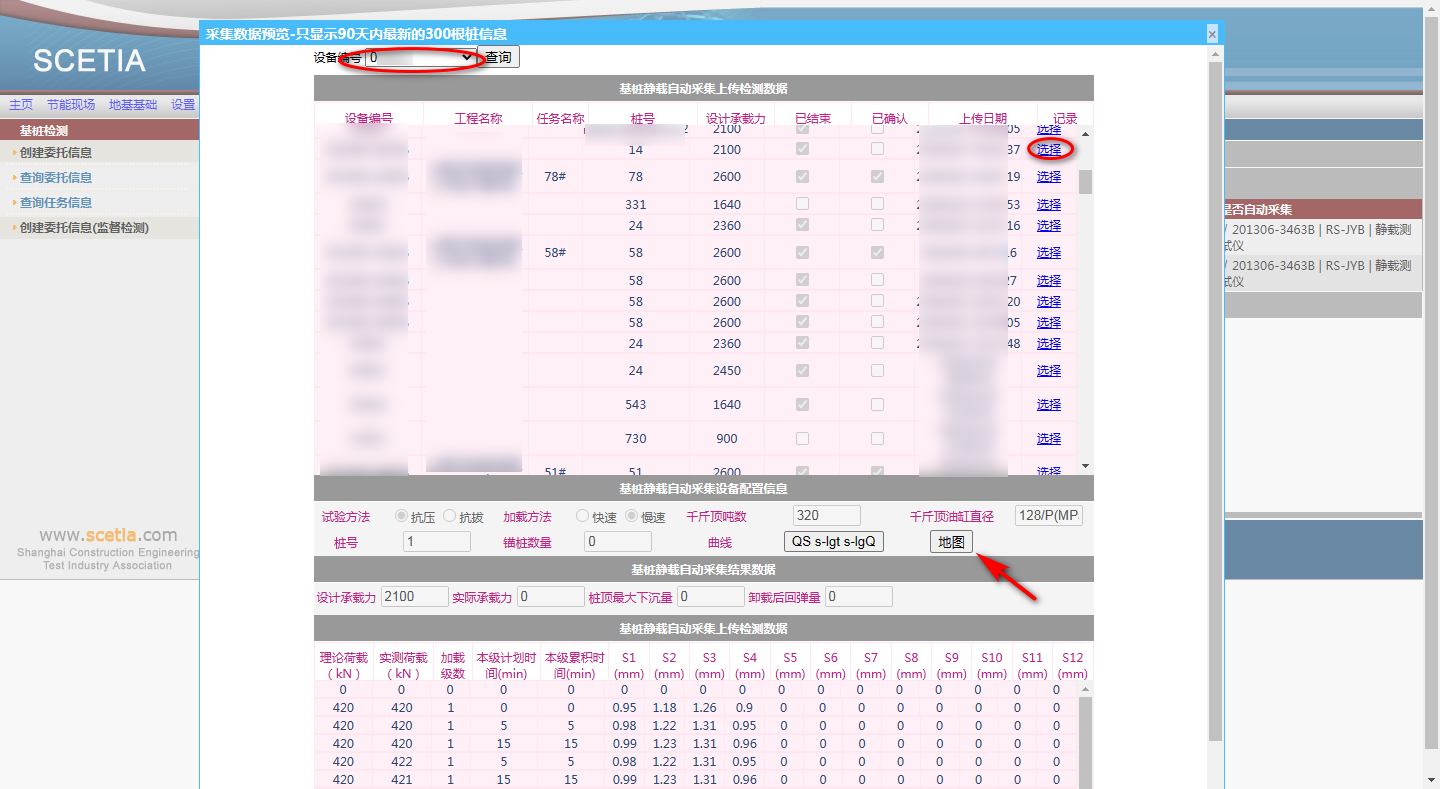Click the SCETIA logo
The height and width of the screenshot is (789, 1440).
click(x=89, y=61)
